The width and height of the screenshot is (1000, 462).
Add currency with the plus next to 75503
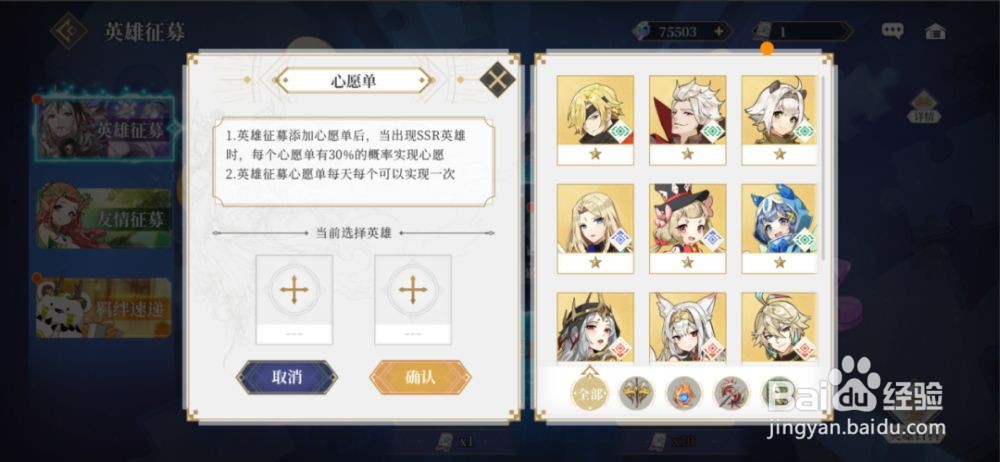(x=719, y=31)
